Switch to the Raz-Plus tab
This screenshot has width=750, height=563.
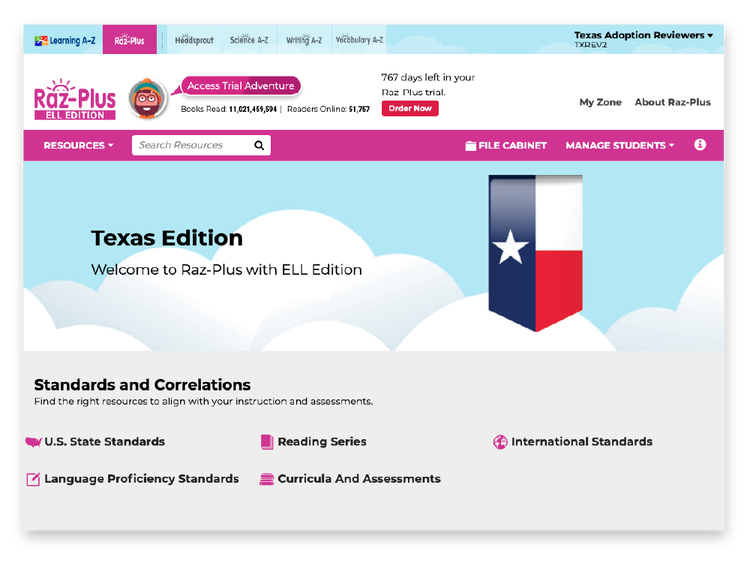click(130, 40)
